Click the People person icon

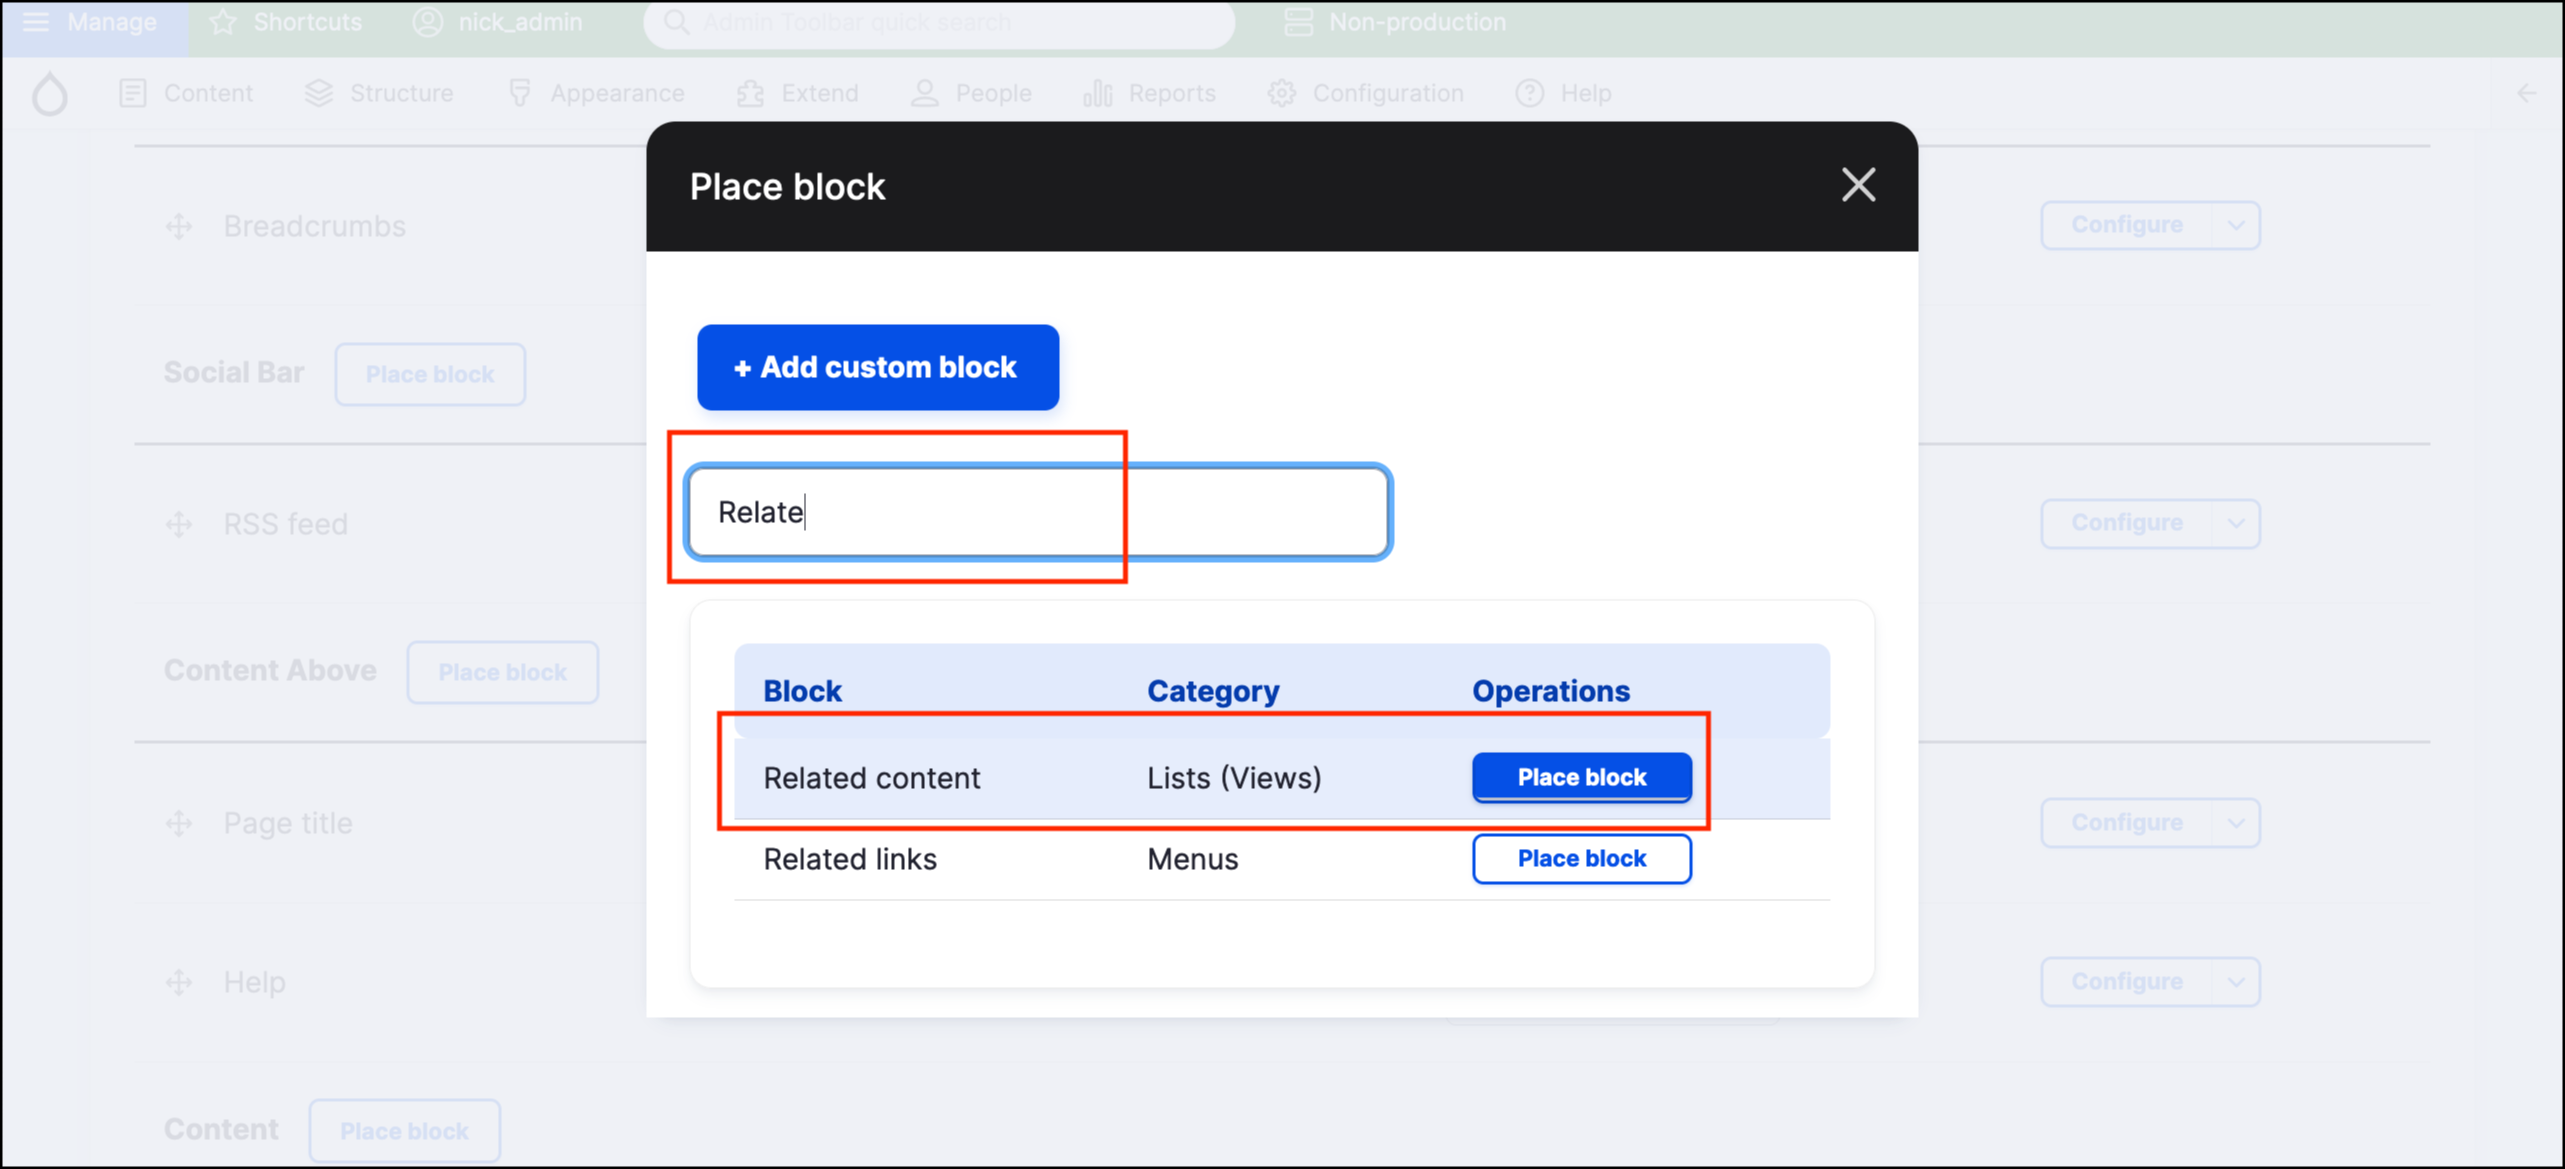(x=924, y=93)
